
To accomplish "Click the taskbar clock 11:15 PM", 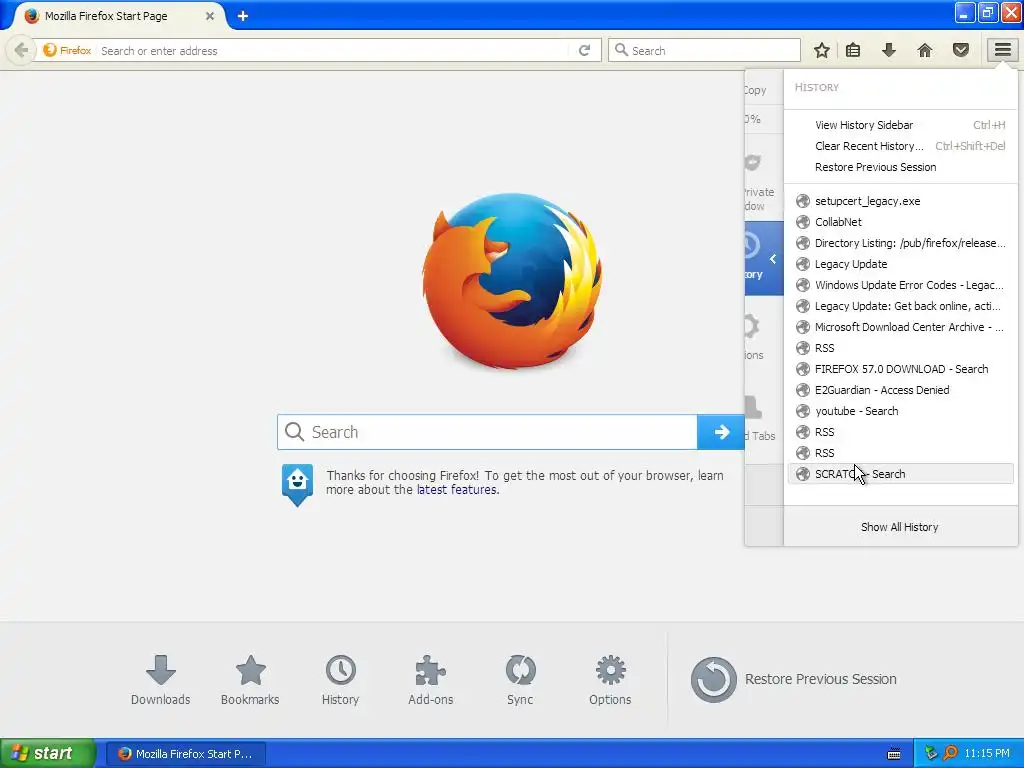I will pyautogui.click(x=987, y=753).
